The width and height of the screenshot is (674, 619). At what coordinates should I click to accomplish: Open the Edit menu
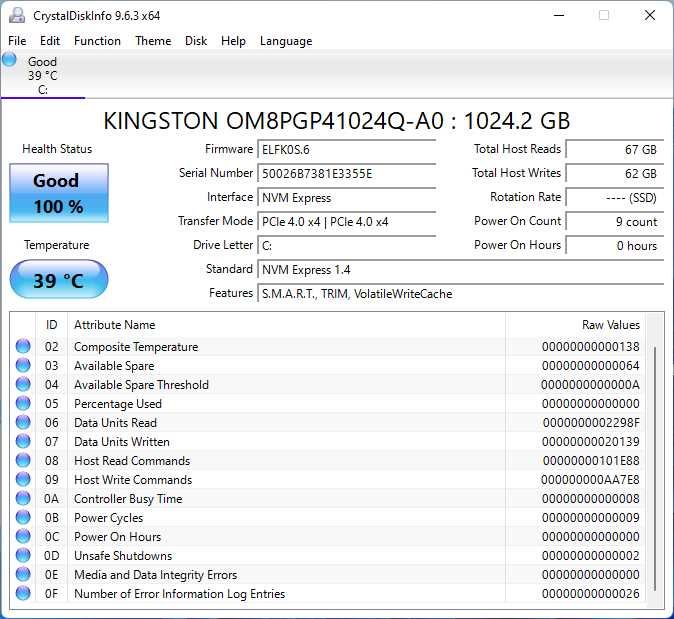[50, 41]
